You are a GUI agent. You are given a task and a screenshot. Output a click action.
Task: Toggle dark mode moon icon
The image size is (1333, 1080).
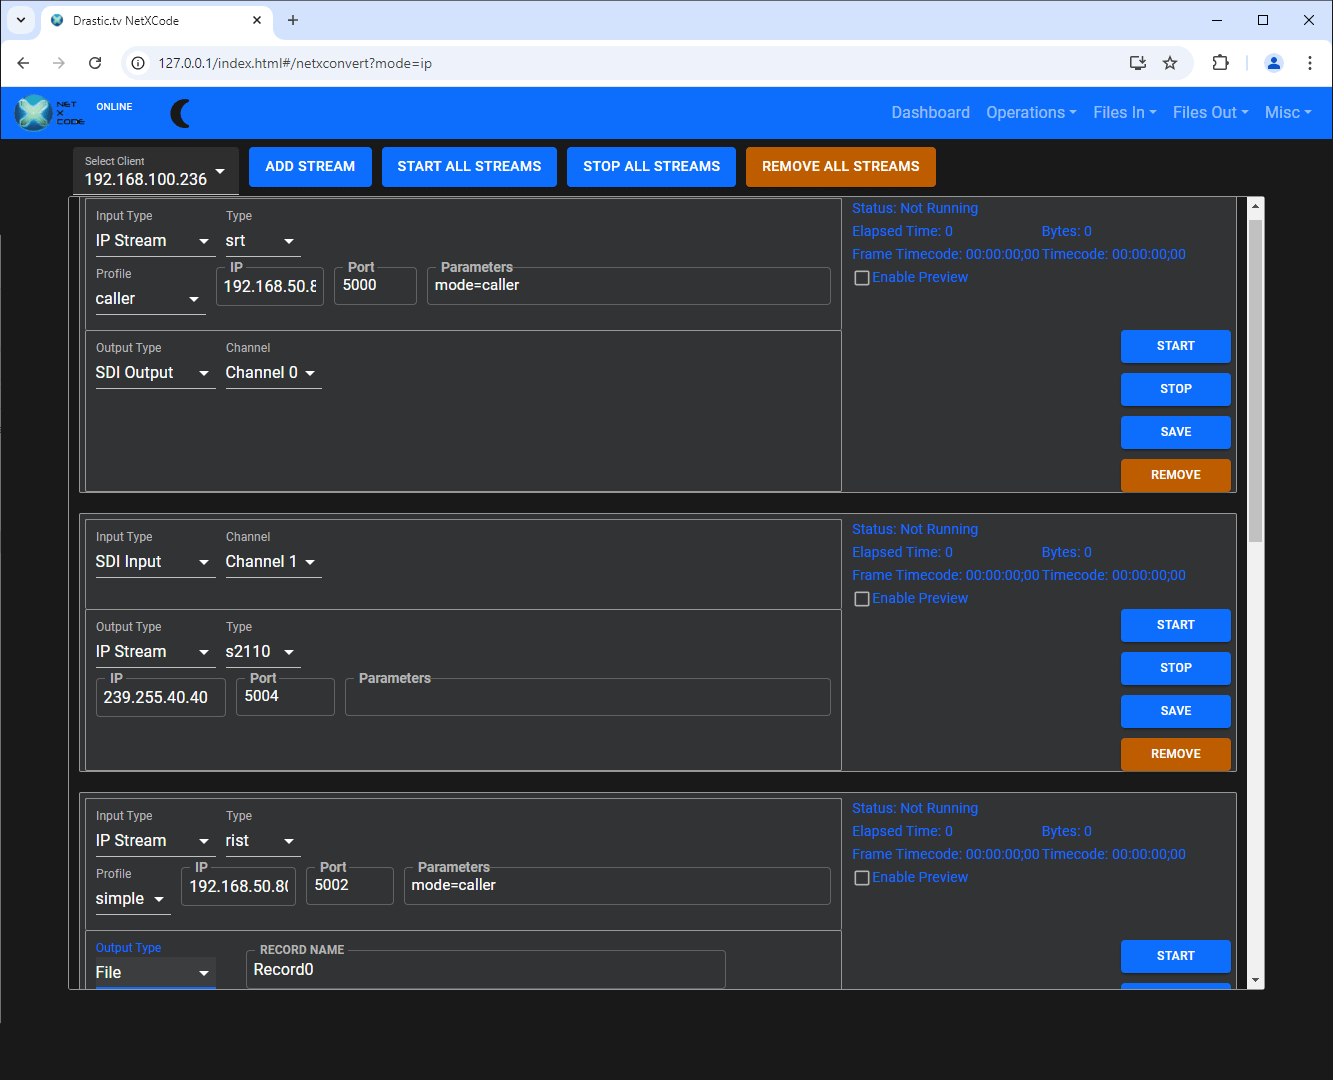(x=181, y=113)
